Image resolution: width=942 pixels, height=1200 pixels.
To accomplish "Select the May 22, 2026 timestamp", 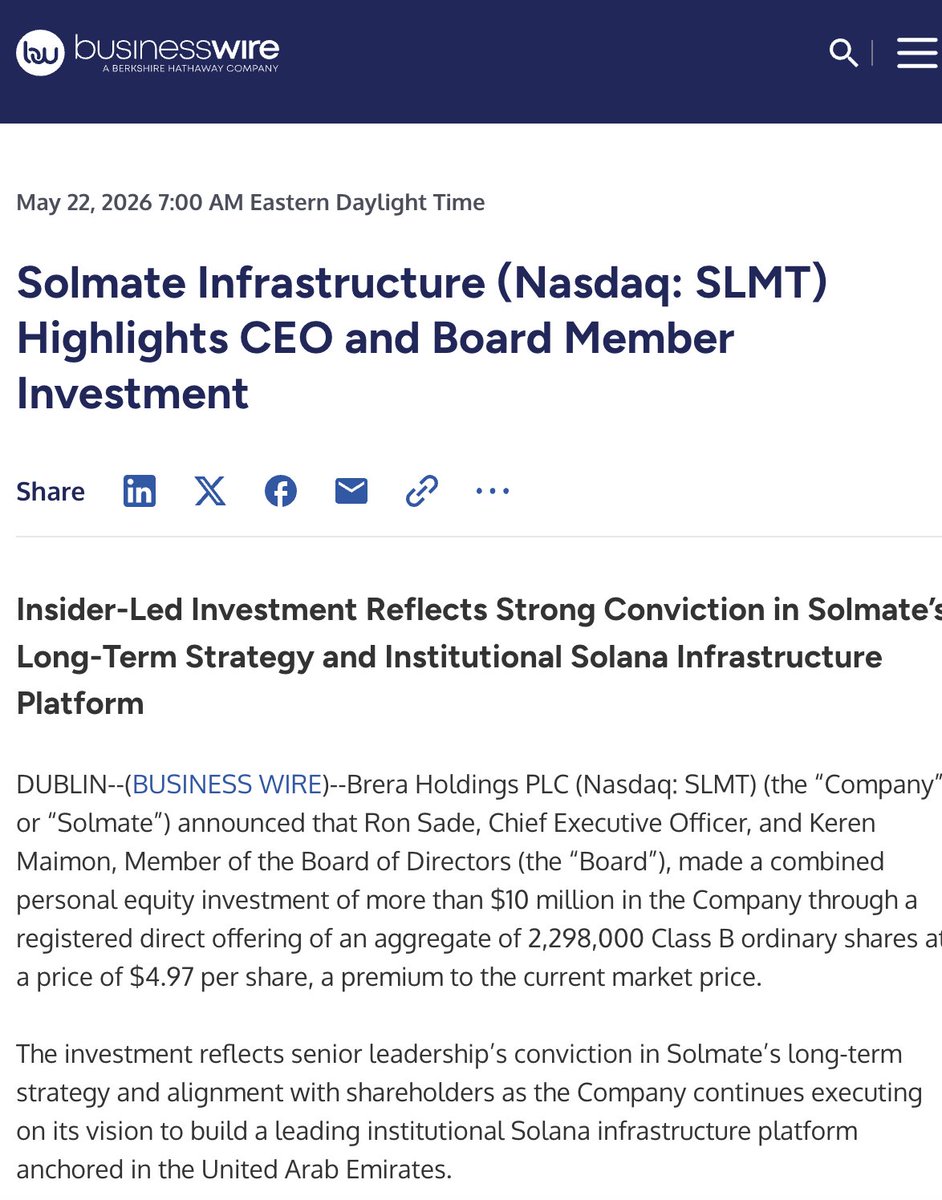I will 251,202.
